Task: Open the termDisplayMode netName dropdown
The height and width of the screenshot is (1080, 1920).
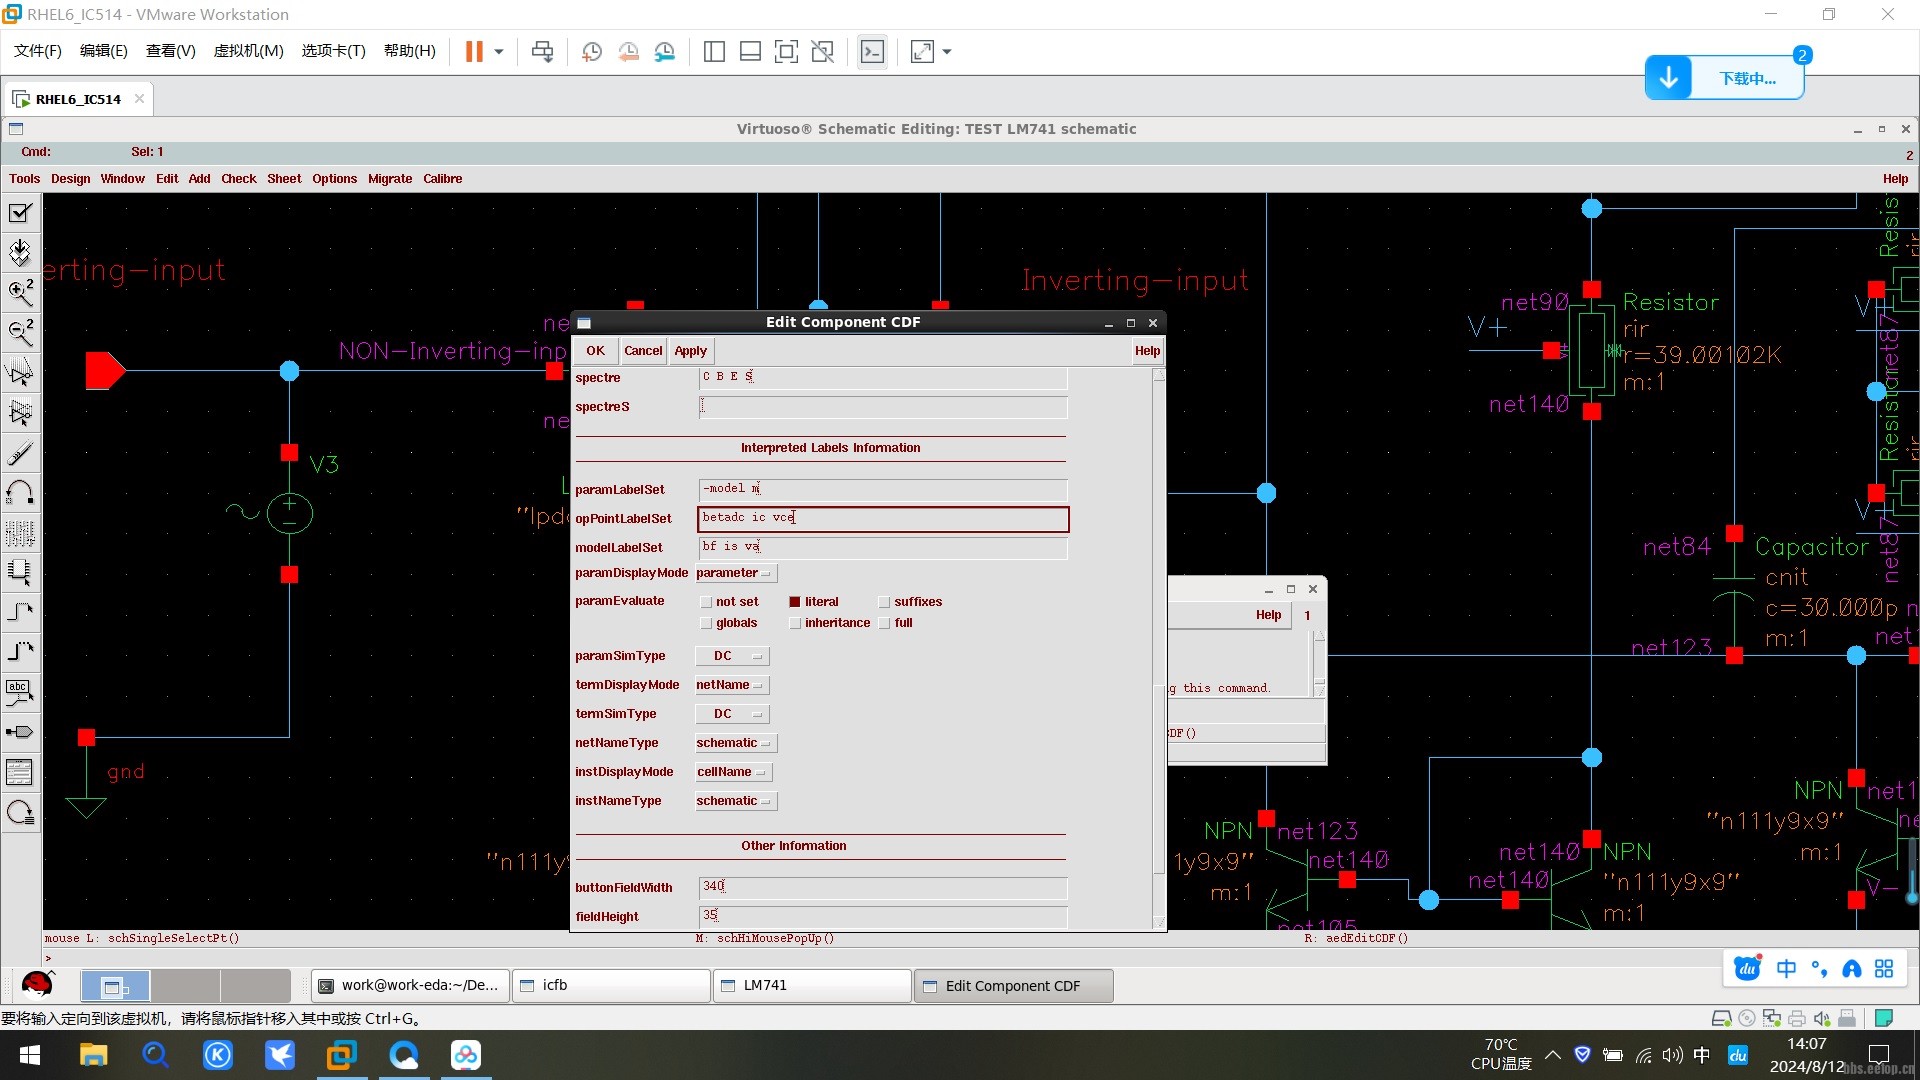Action: tap(732, 685)
